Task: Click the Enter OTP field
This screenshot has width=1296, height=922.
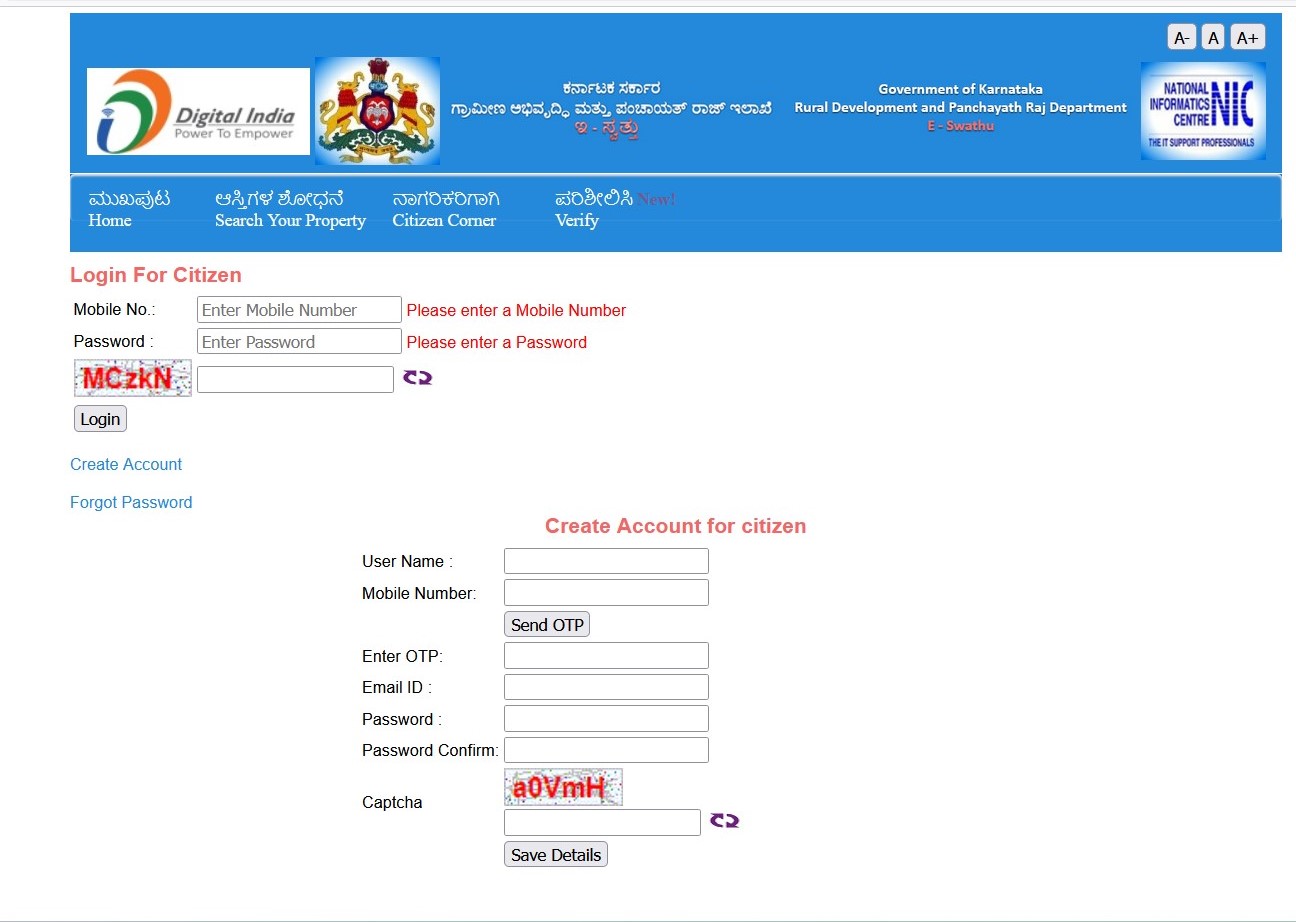Action: 606,656
